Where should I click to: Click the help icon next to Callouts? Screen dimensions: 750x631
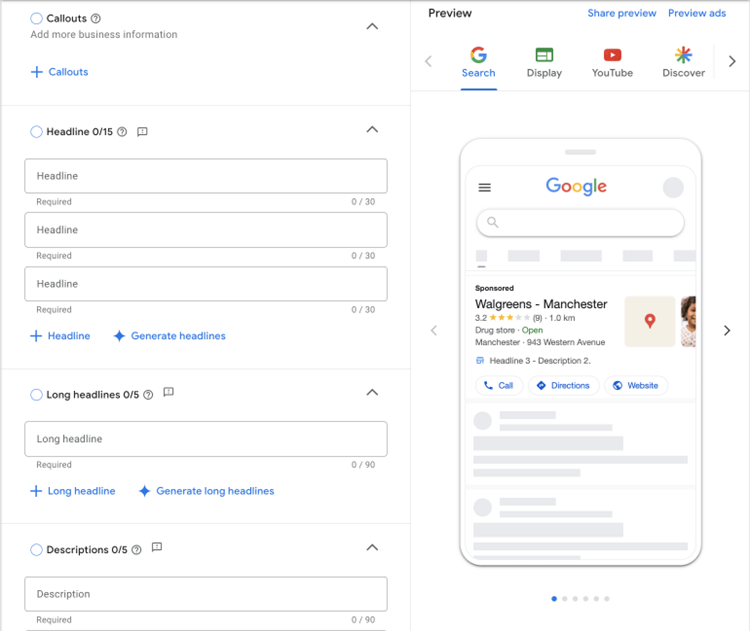pos(96,19)
